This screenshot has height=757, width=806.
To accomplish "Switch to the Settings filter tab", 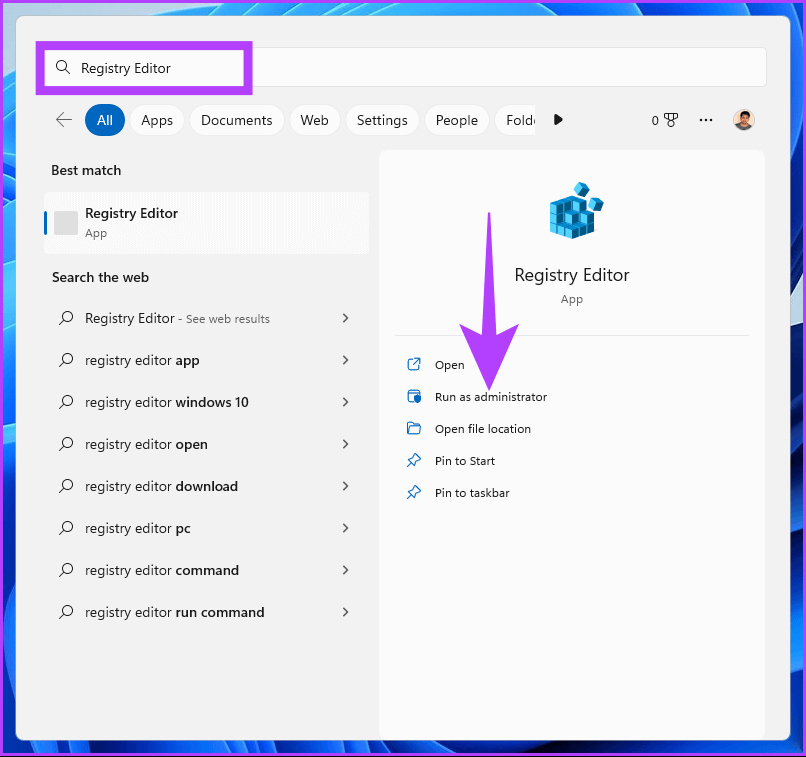I will 382,120.
